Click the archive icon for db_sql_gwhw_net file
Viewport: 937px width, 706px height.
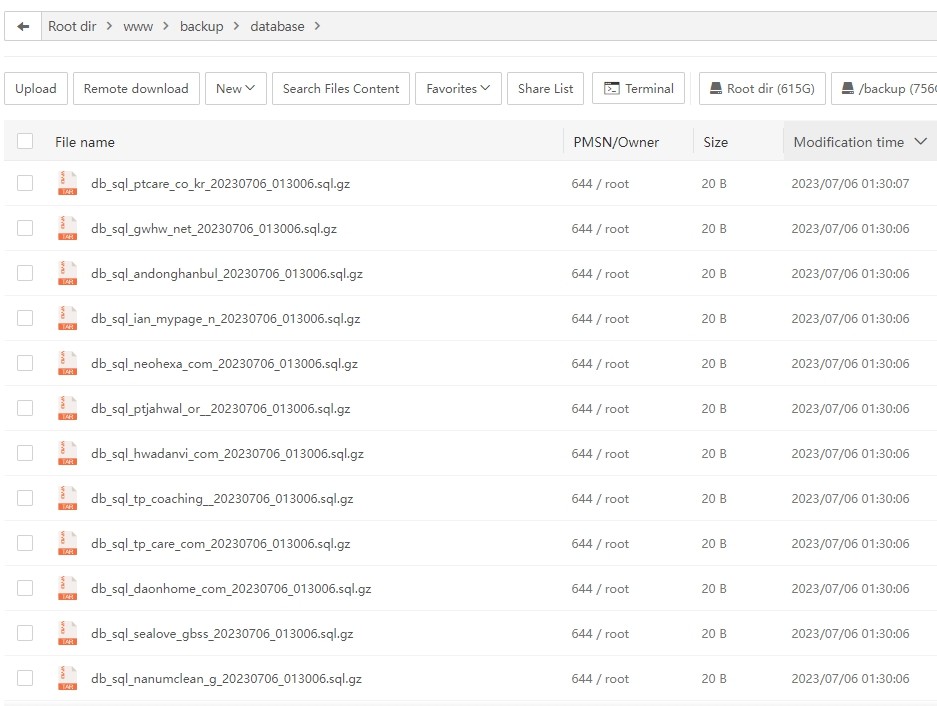point(67,229)
